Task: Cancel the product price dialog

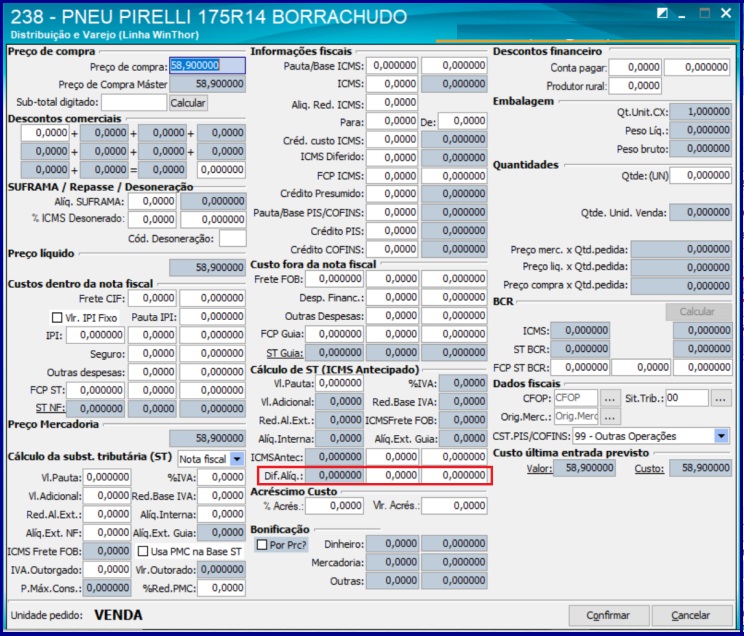Action: pos(690,615)
